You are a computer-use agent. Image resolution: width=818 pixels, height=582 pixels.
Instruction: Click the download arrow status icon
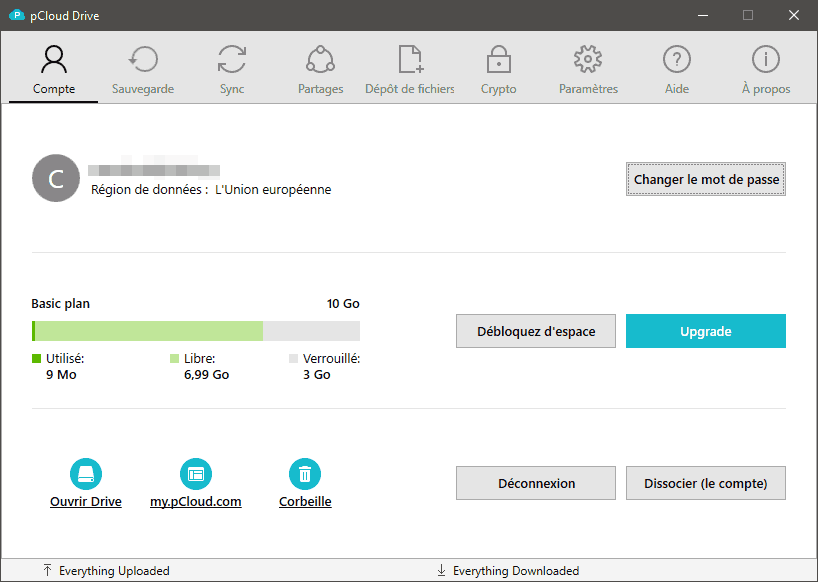441,570
